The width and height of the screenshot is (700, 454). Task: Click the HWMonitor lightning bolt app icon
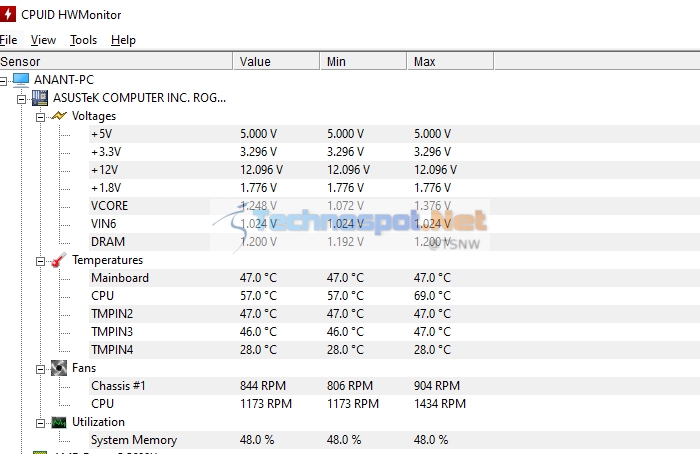click(7, 14)
